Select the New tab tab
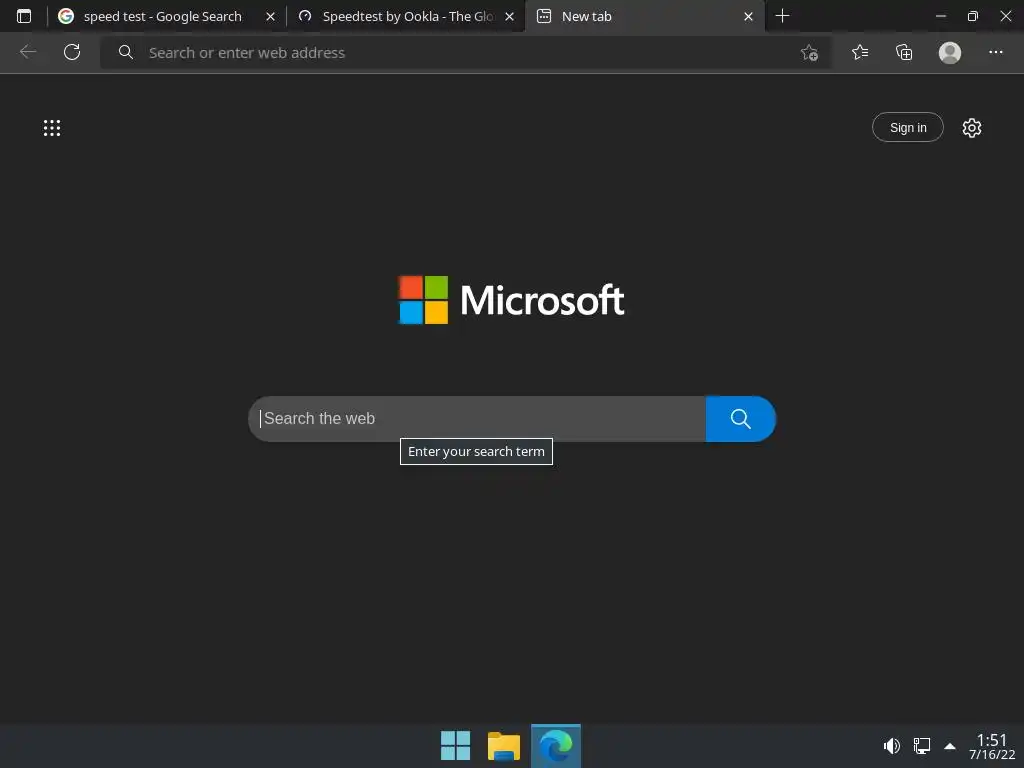This screenshot has width=1024, height=768. tap(644, 16)
